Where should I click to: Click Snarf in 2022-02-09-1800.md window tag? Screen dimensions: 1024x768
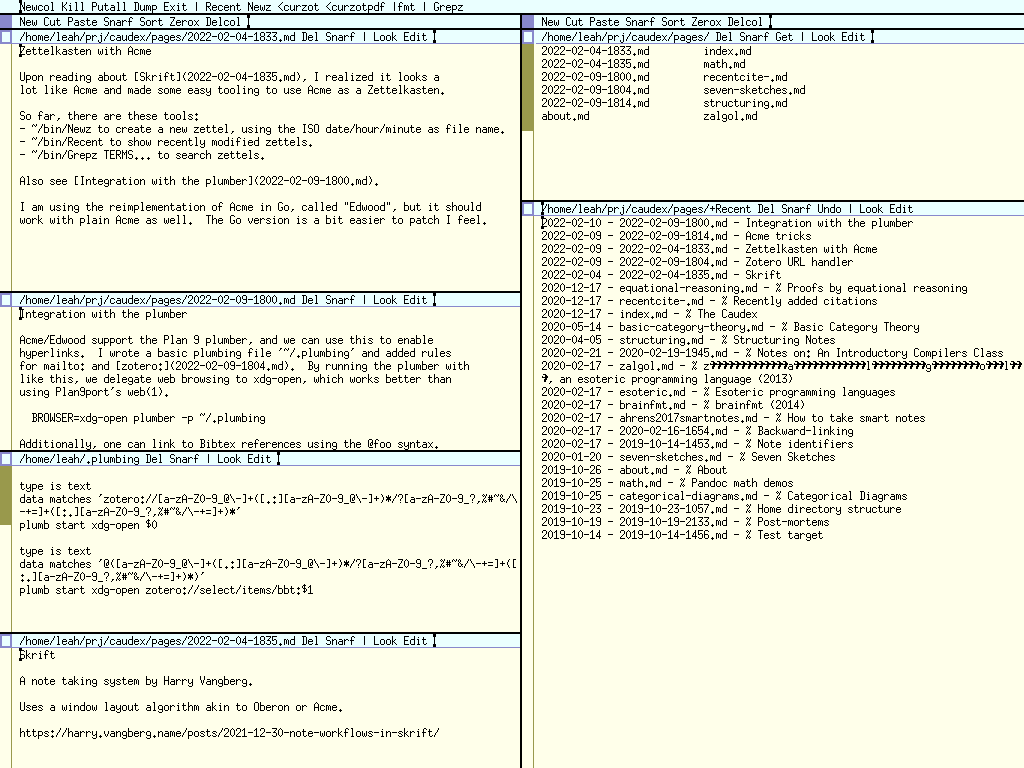pyautogui.click(x=340, y=300)
